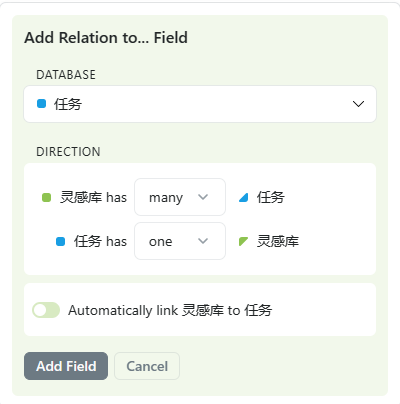Viewport: 400px width, 404px height.
Task: Toggle Automatically link 灵感库 to 任务 switch
Action: coord(46,310)
